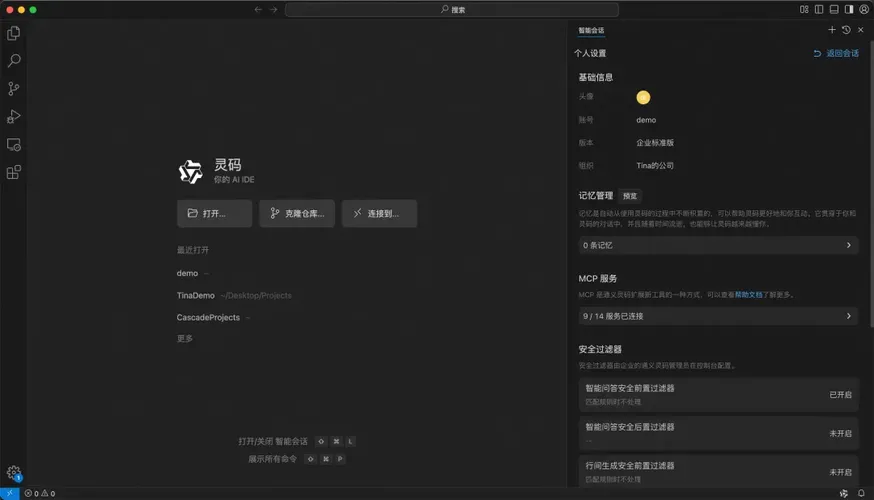Open the Run and Debug icon
This screenshot has width=874, height=500.
click(14, 116)
